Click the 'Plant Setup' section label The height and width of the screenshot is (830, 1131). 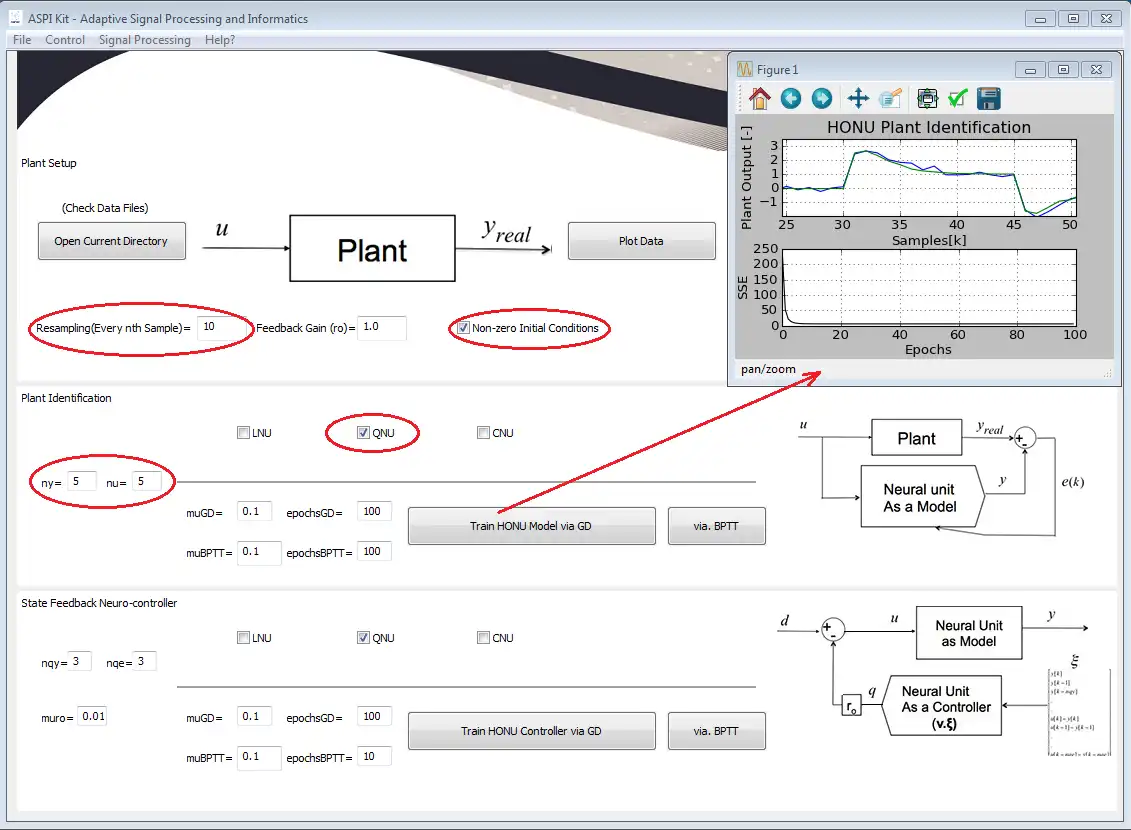pyautogui.click(x=48, y=163)
